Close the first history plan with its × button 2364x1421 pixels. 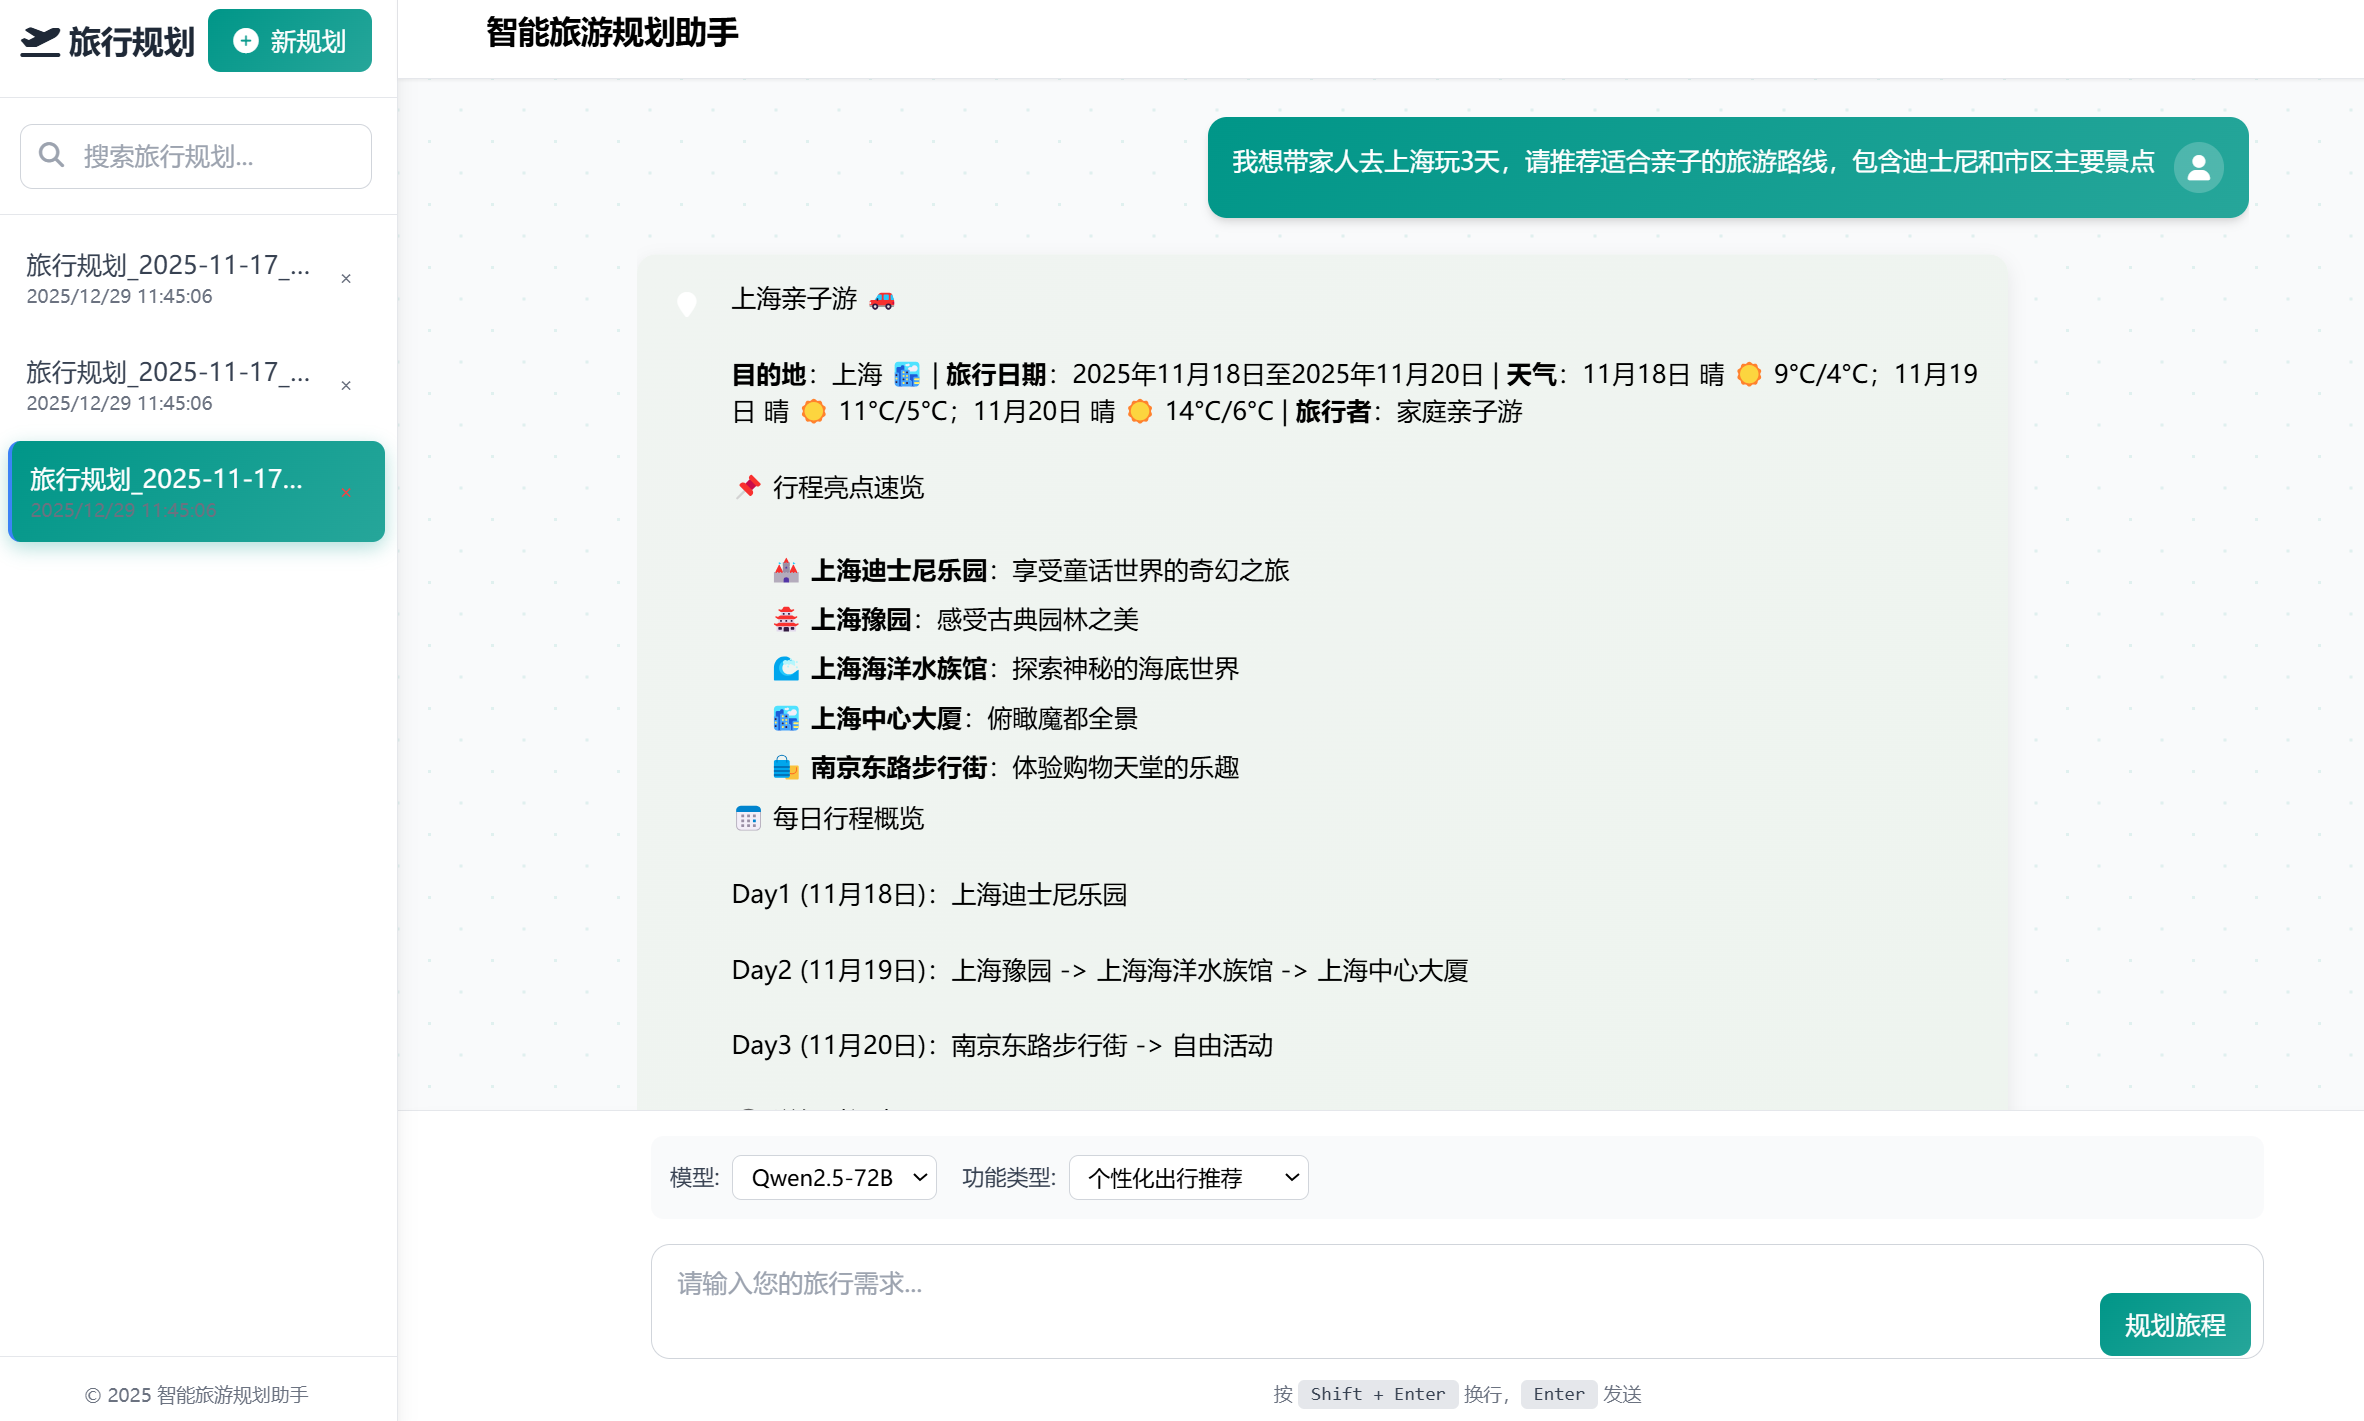346,279
